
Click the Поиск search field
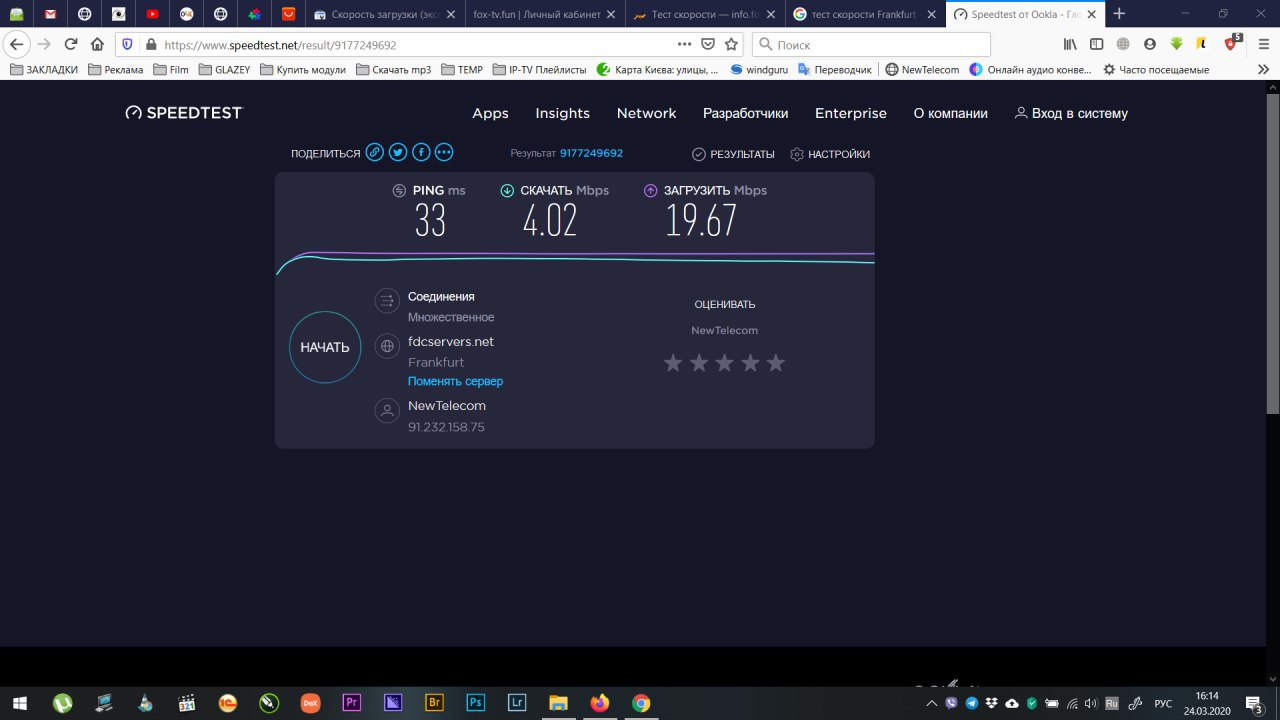coord(870,44)
